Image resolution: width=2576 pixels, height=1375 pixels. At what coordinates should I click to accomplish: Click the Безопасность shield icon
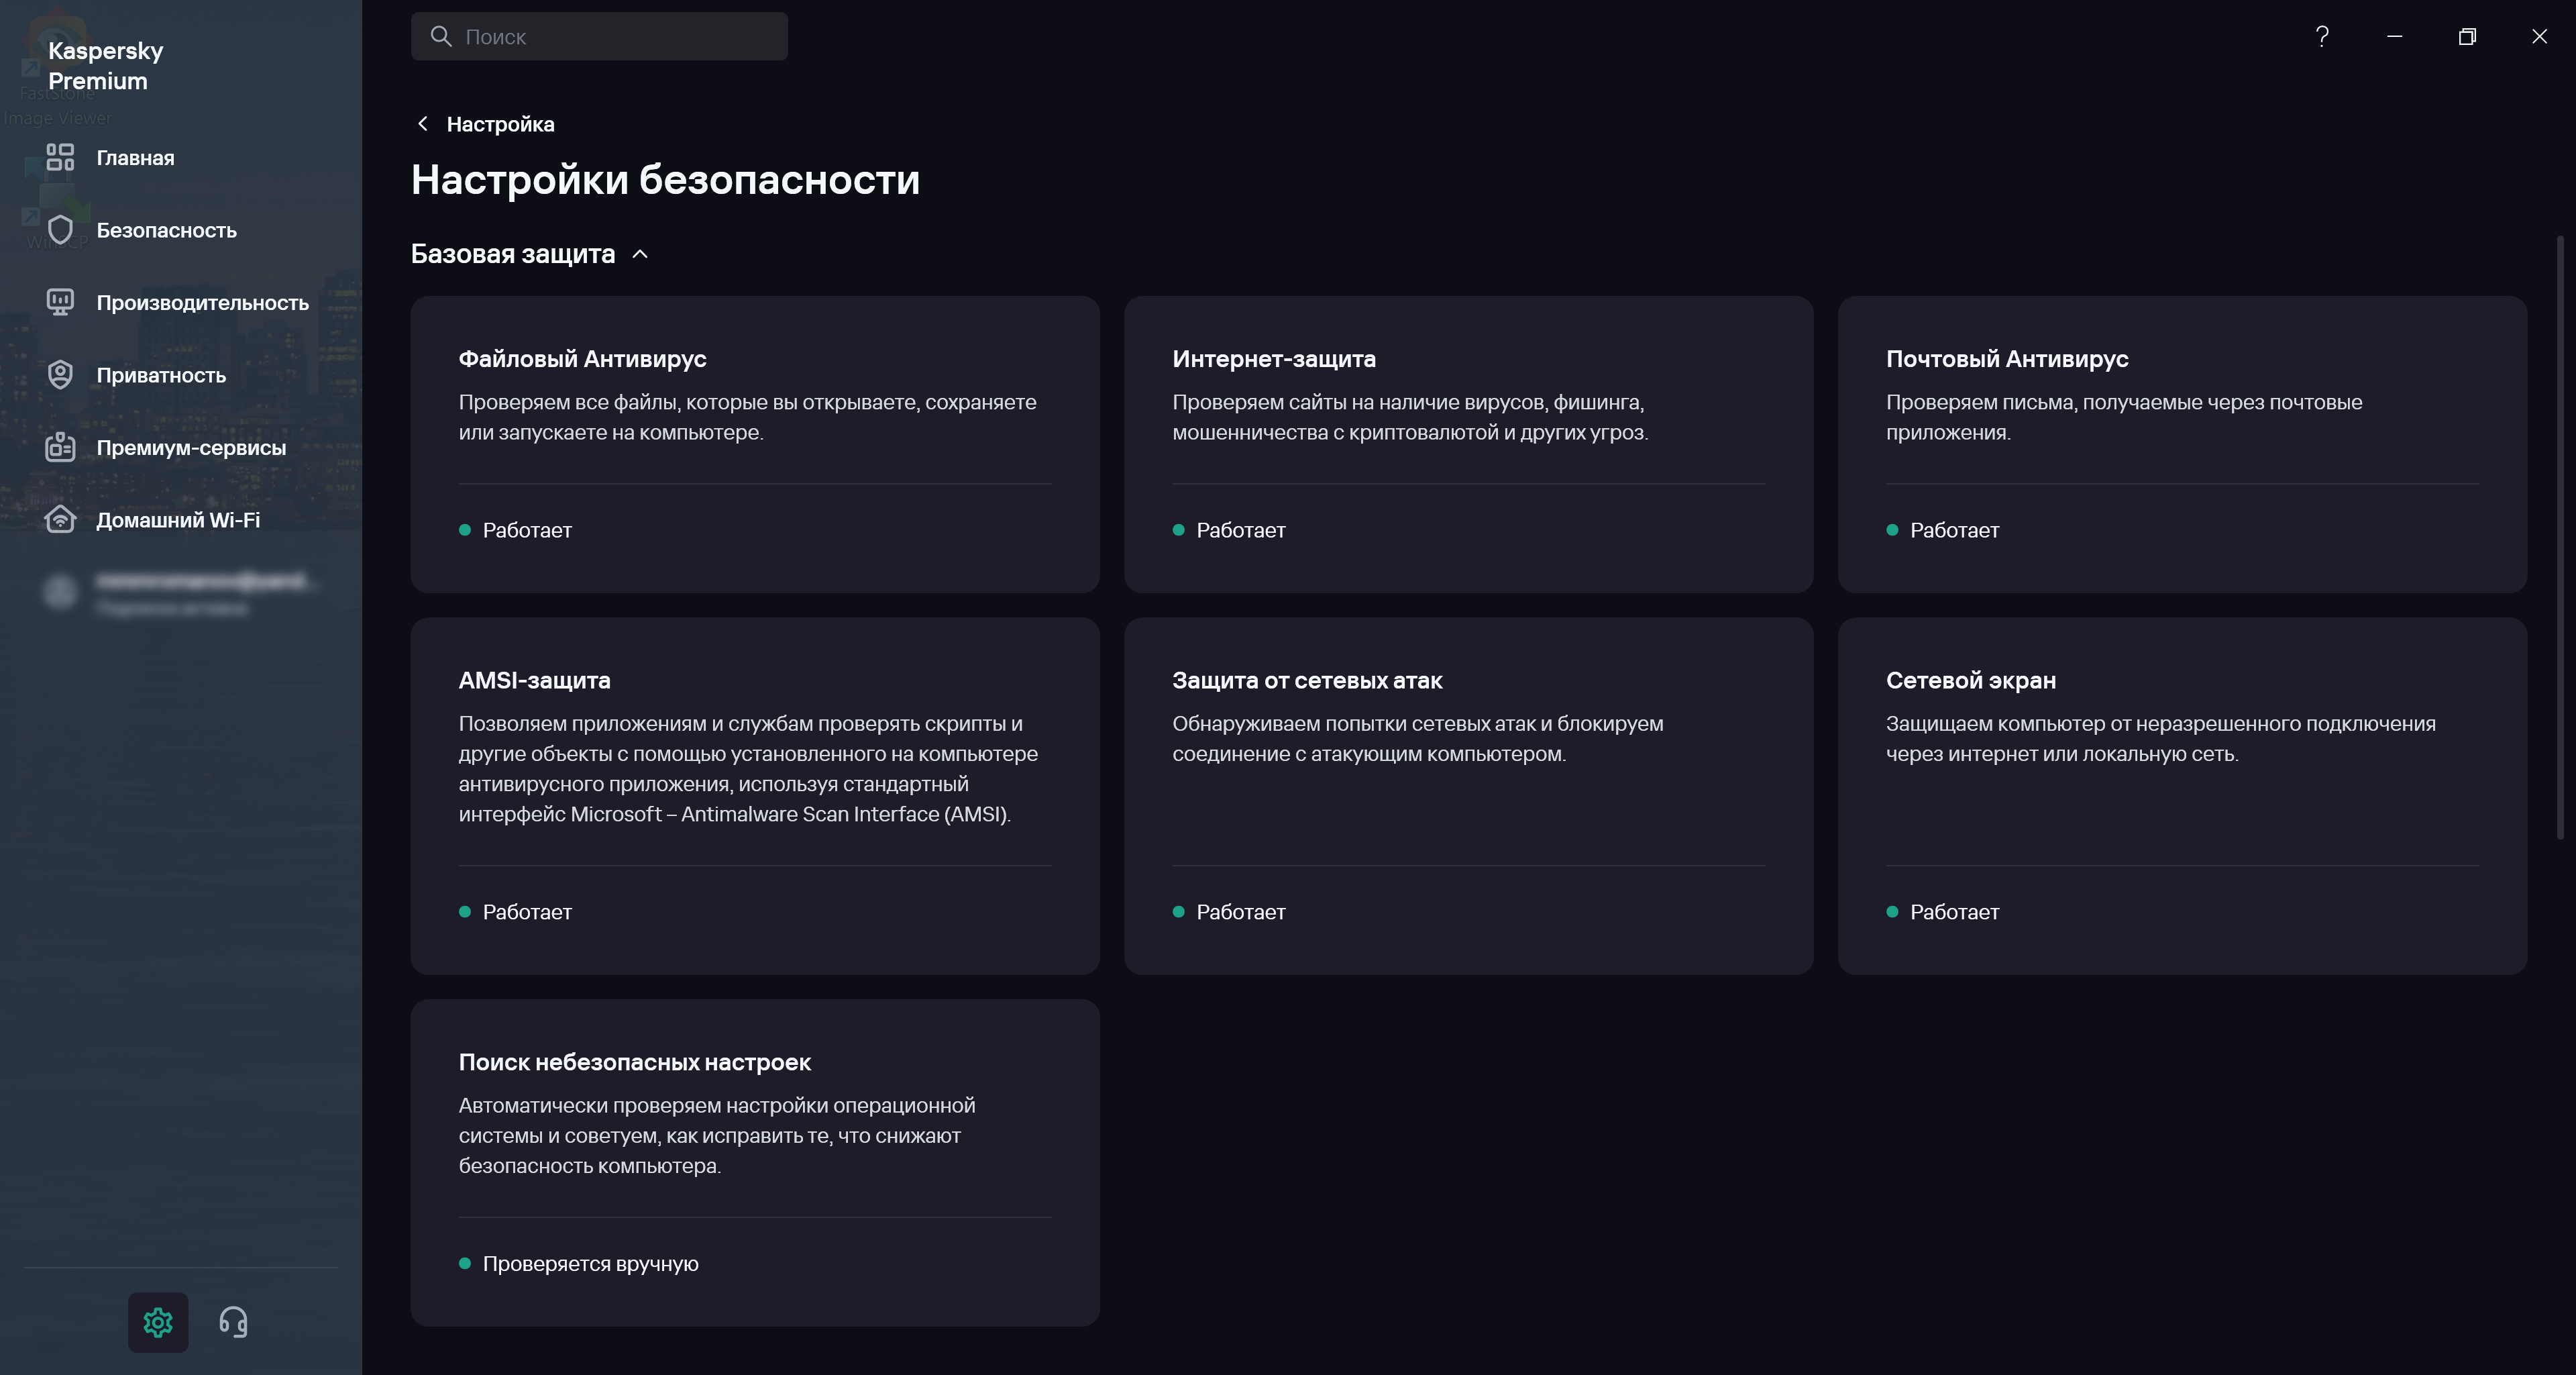(x=60, y=230)
